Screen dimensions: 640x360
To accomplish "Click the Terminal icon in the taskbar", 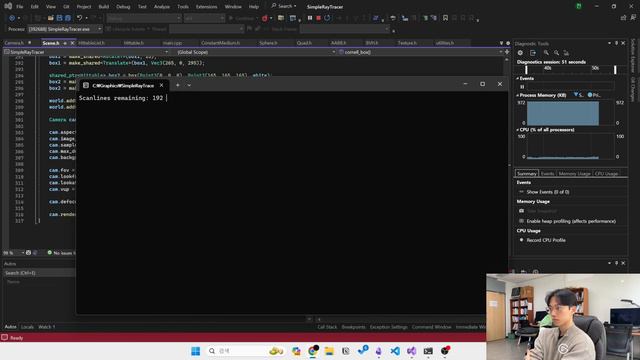I will tap(428, 351).
